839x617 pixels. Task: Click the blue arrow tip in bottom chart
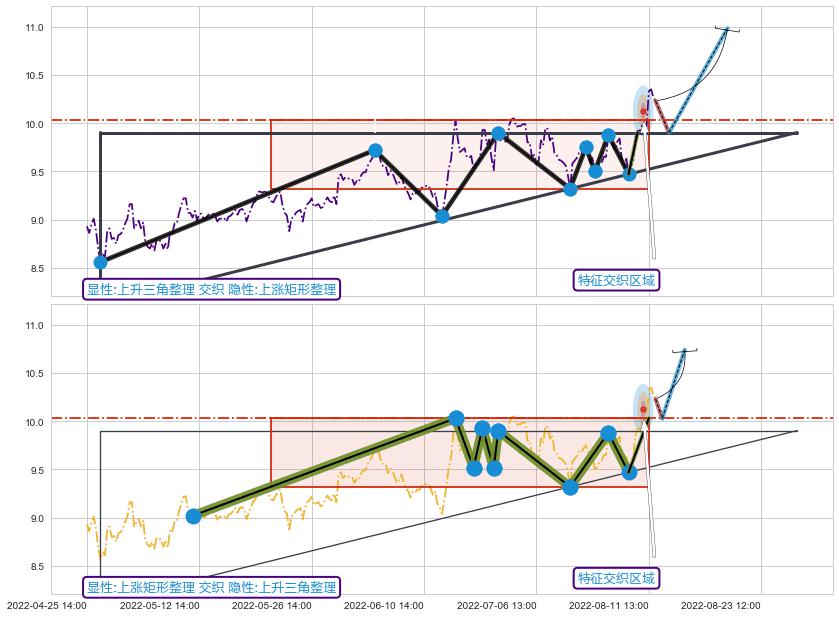point(685,350)
